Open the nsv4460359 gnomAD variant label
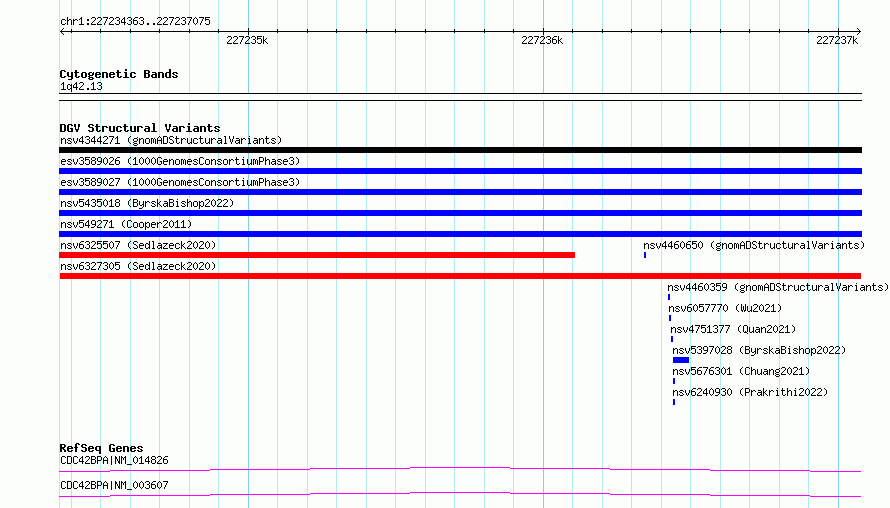Screen dimensions: 890x508 [778, 287]
